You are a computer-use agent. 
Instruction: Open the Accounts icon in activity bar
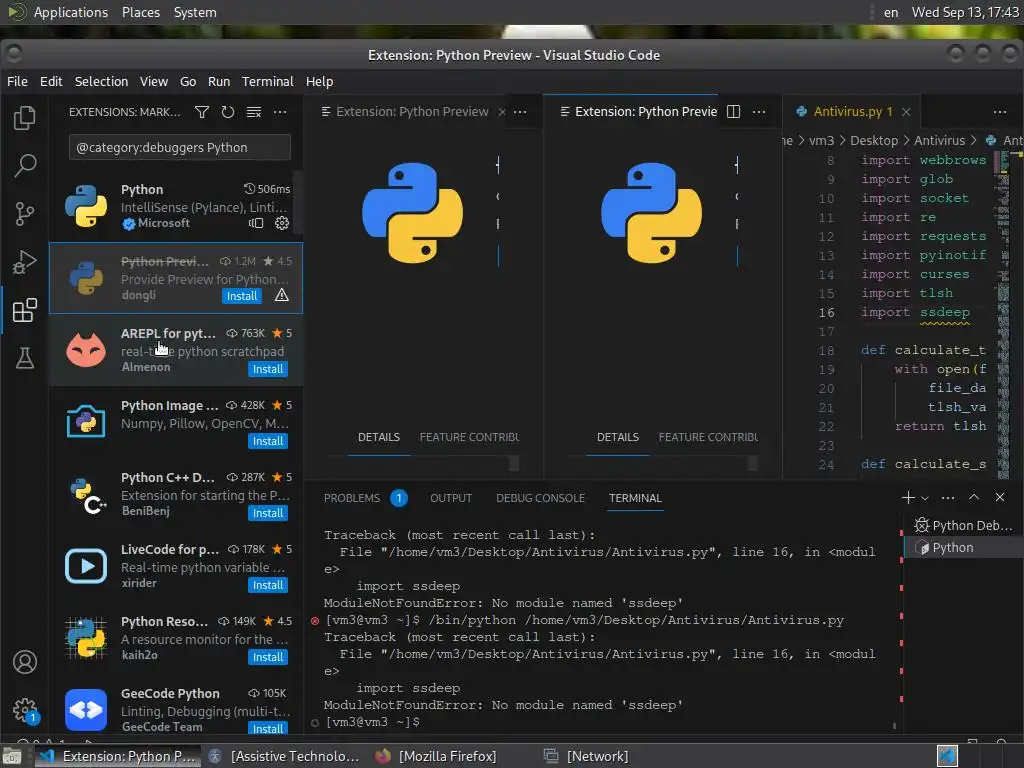(x=25, y=662)
